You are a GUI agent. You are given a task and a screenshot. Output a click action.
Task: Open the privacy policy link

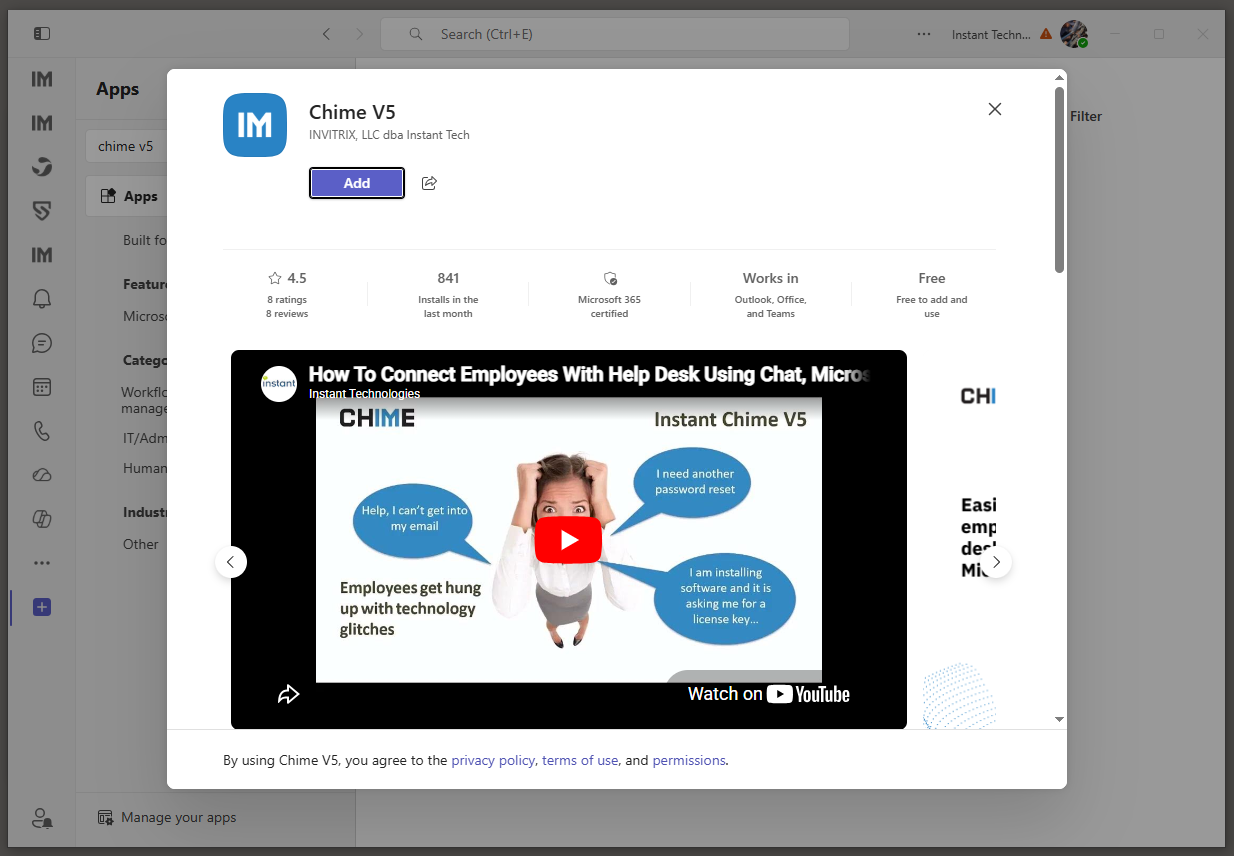tap(493, 760)
